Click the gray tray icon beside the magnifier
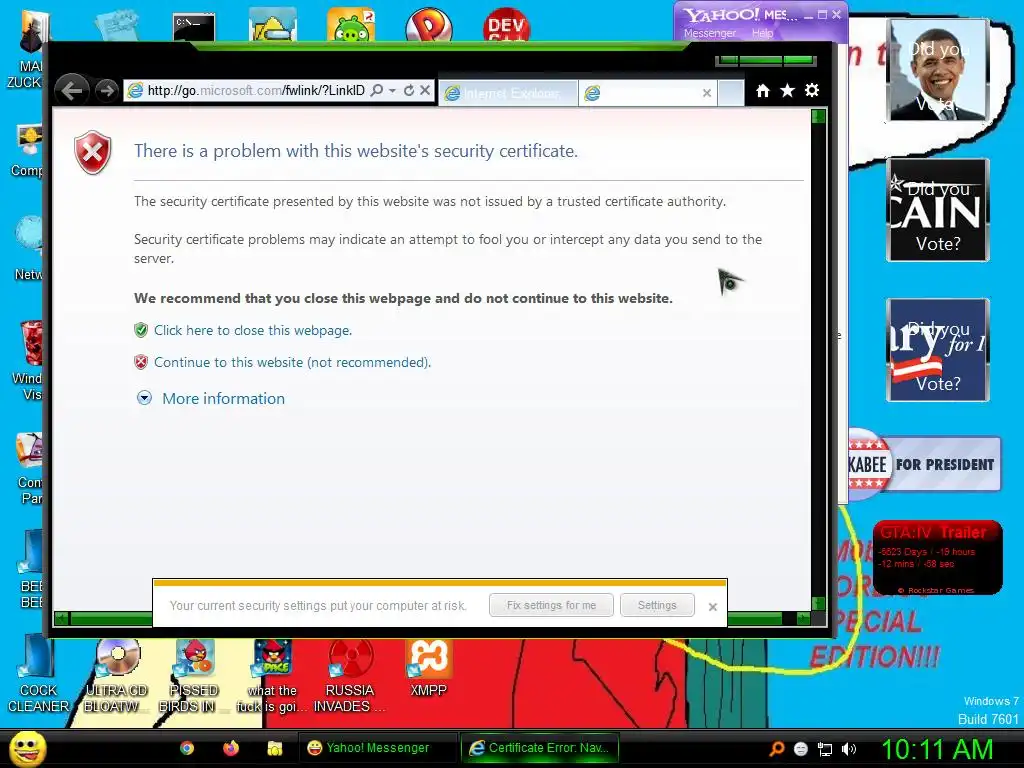 [801, 749]
